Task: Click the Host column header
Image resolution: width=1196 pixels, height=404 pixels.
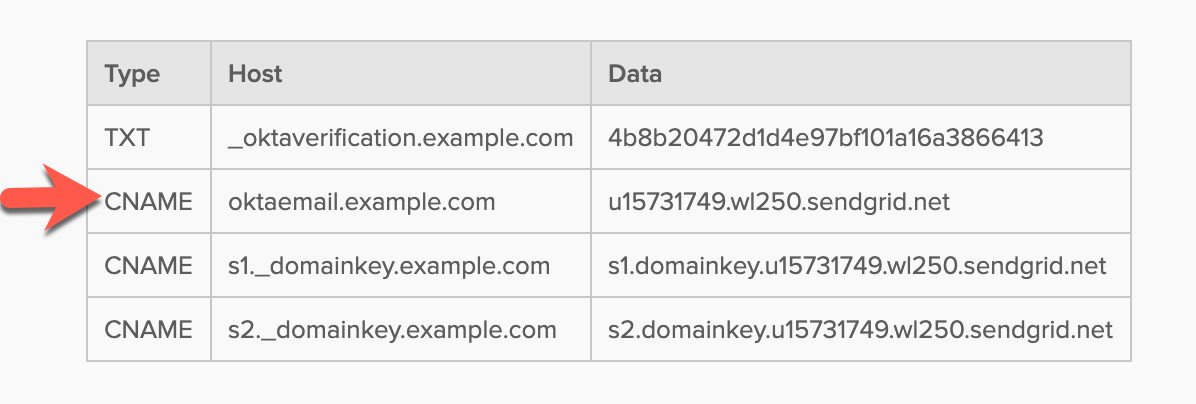Action: click(x=255, y=73)
